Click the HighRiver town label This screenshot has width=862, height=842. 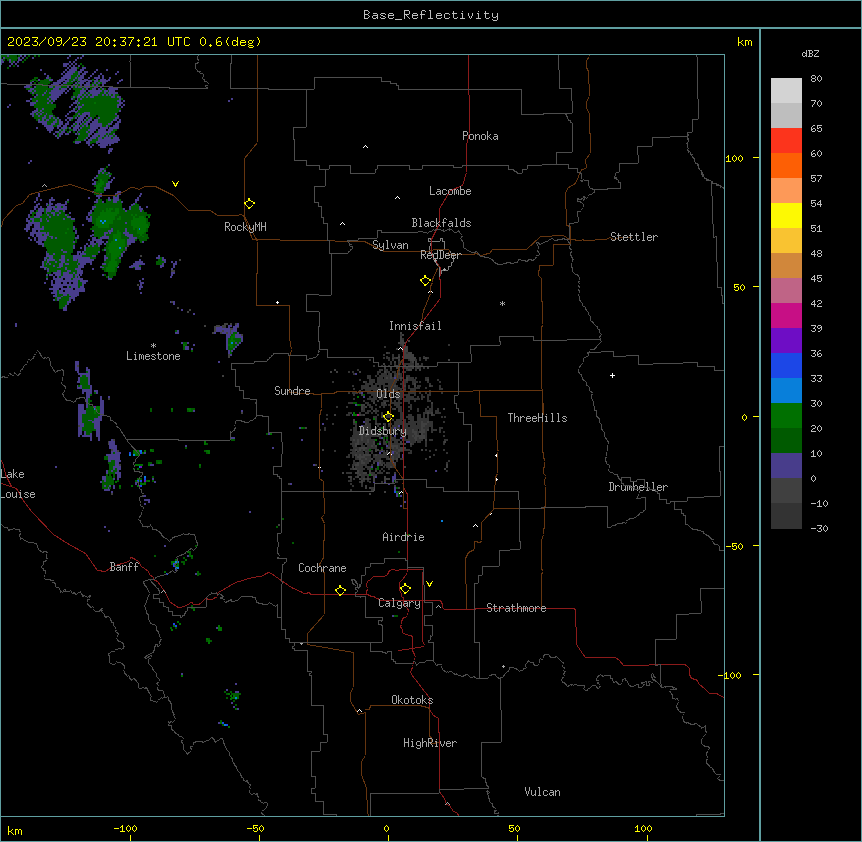[x=430, y=743]
